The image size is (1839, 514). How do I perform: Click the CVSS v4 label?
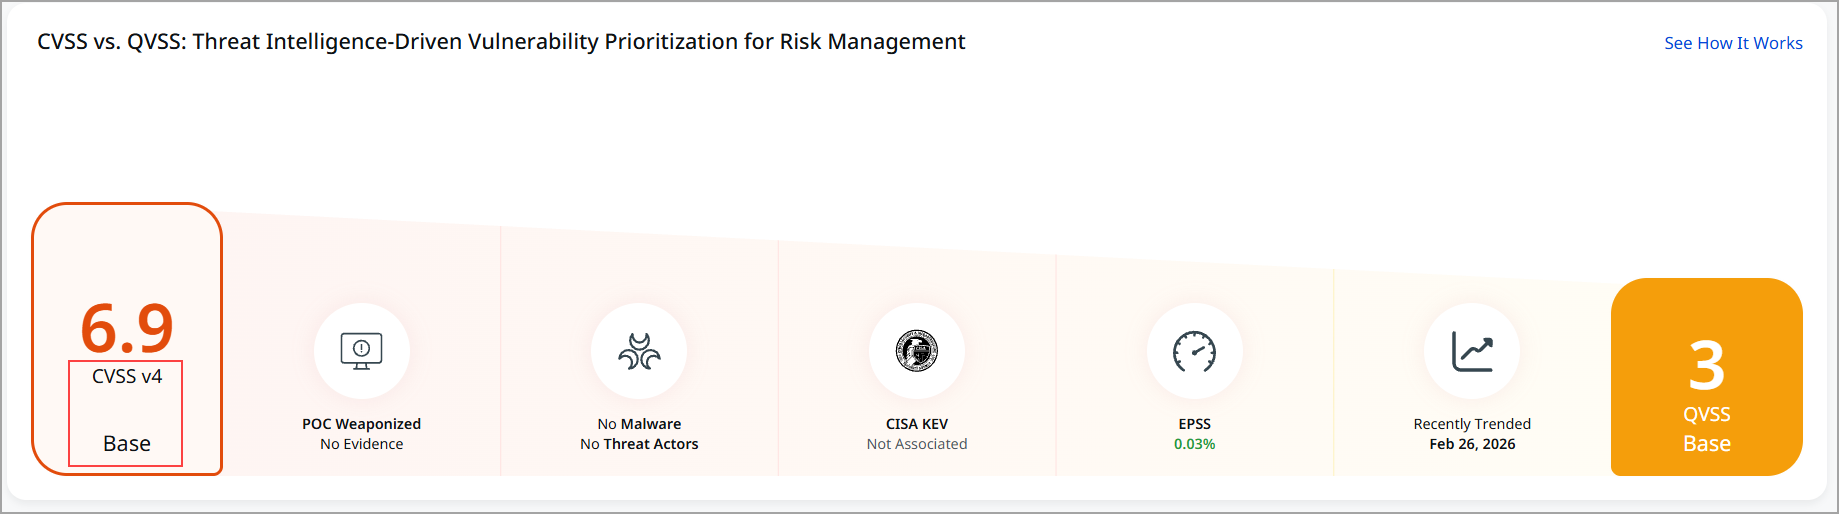pos(127,376)
